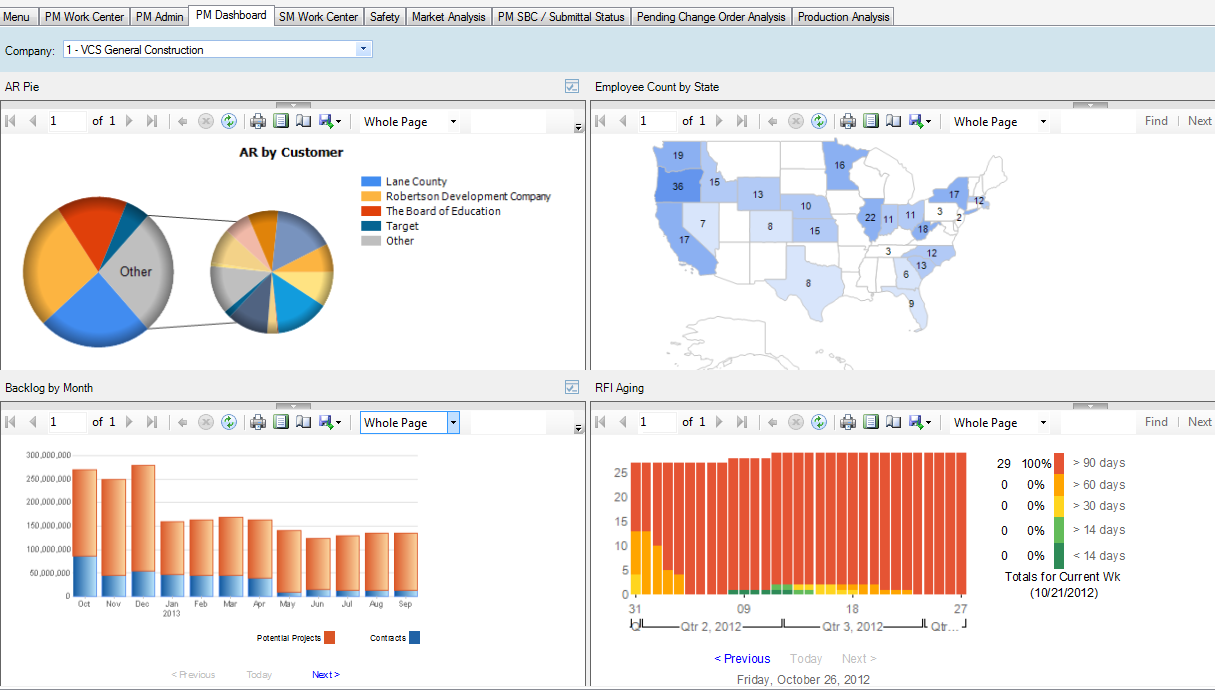Open the Company dropdown
Viewport: 1215px width, 691px height.
[x=363, y=49]
